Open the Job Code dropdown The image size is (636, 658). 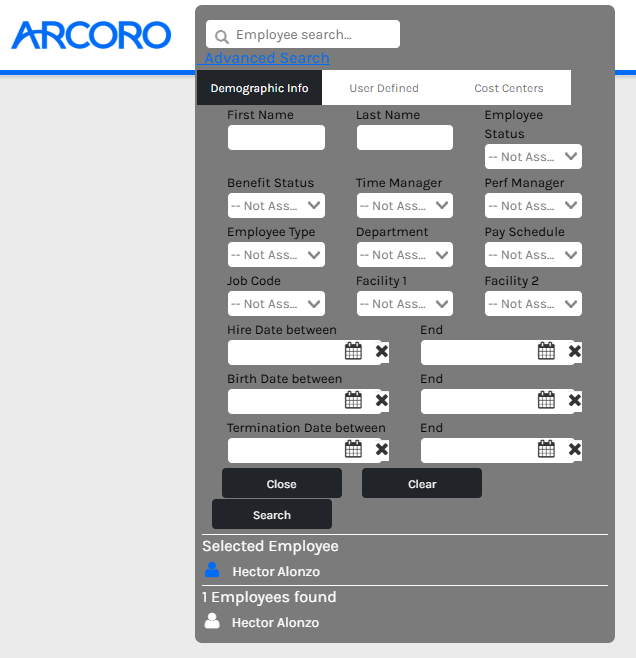click(276, 303)
